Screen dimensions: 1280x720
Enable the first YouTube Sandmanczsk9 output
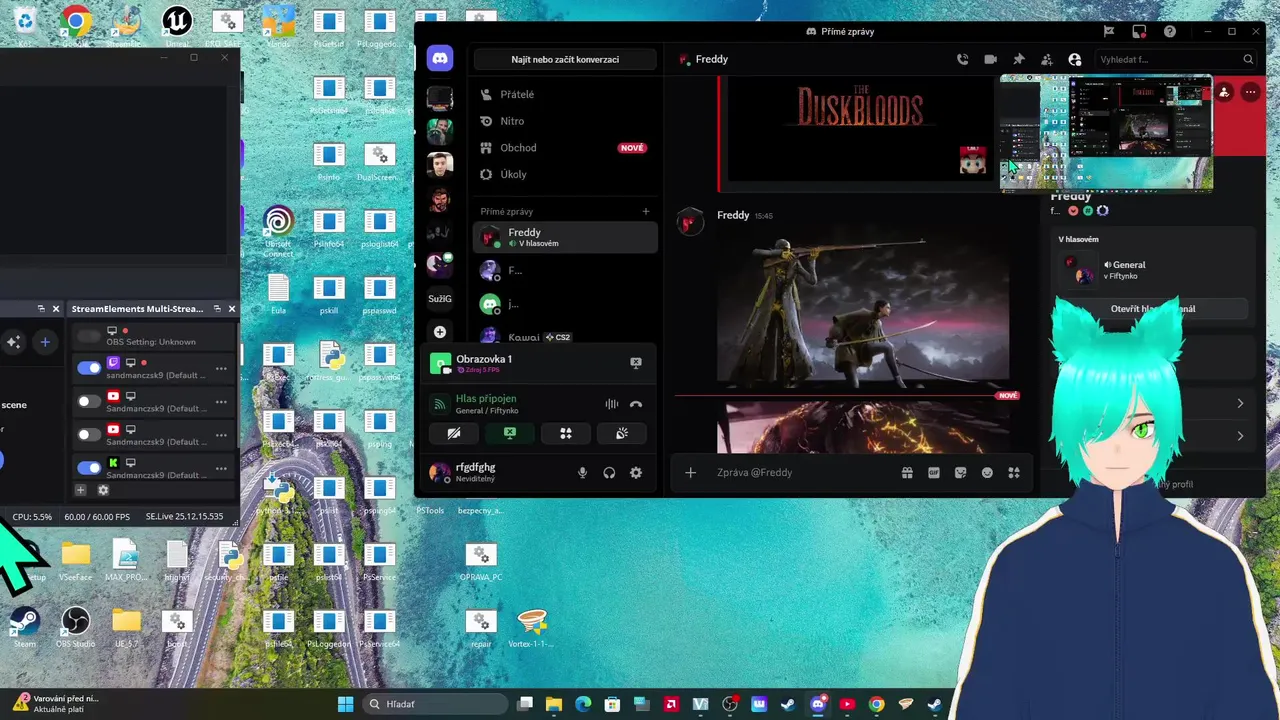click(89, 401)
